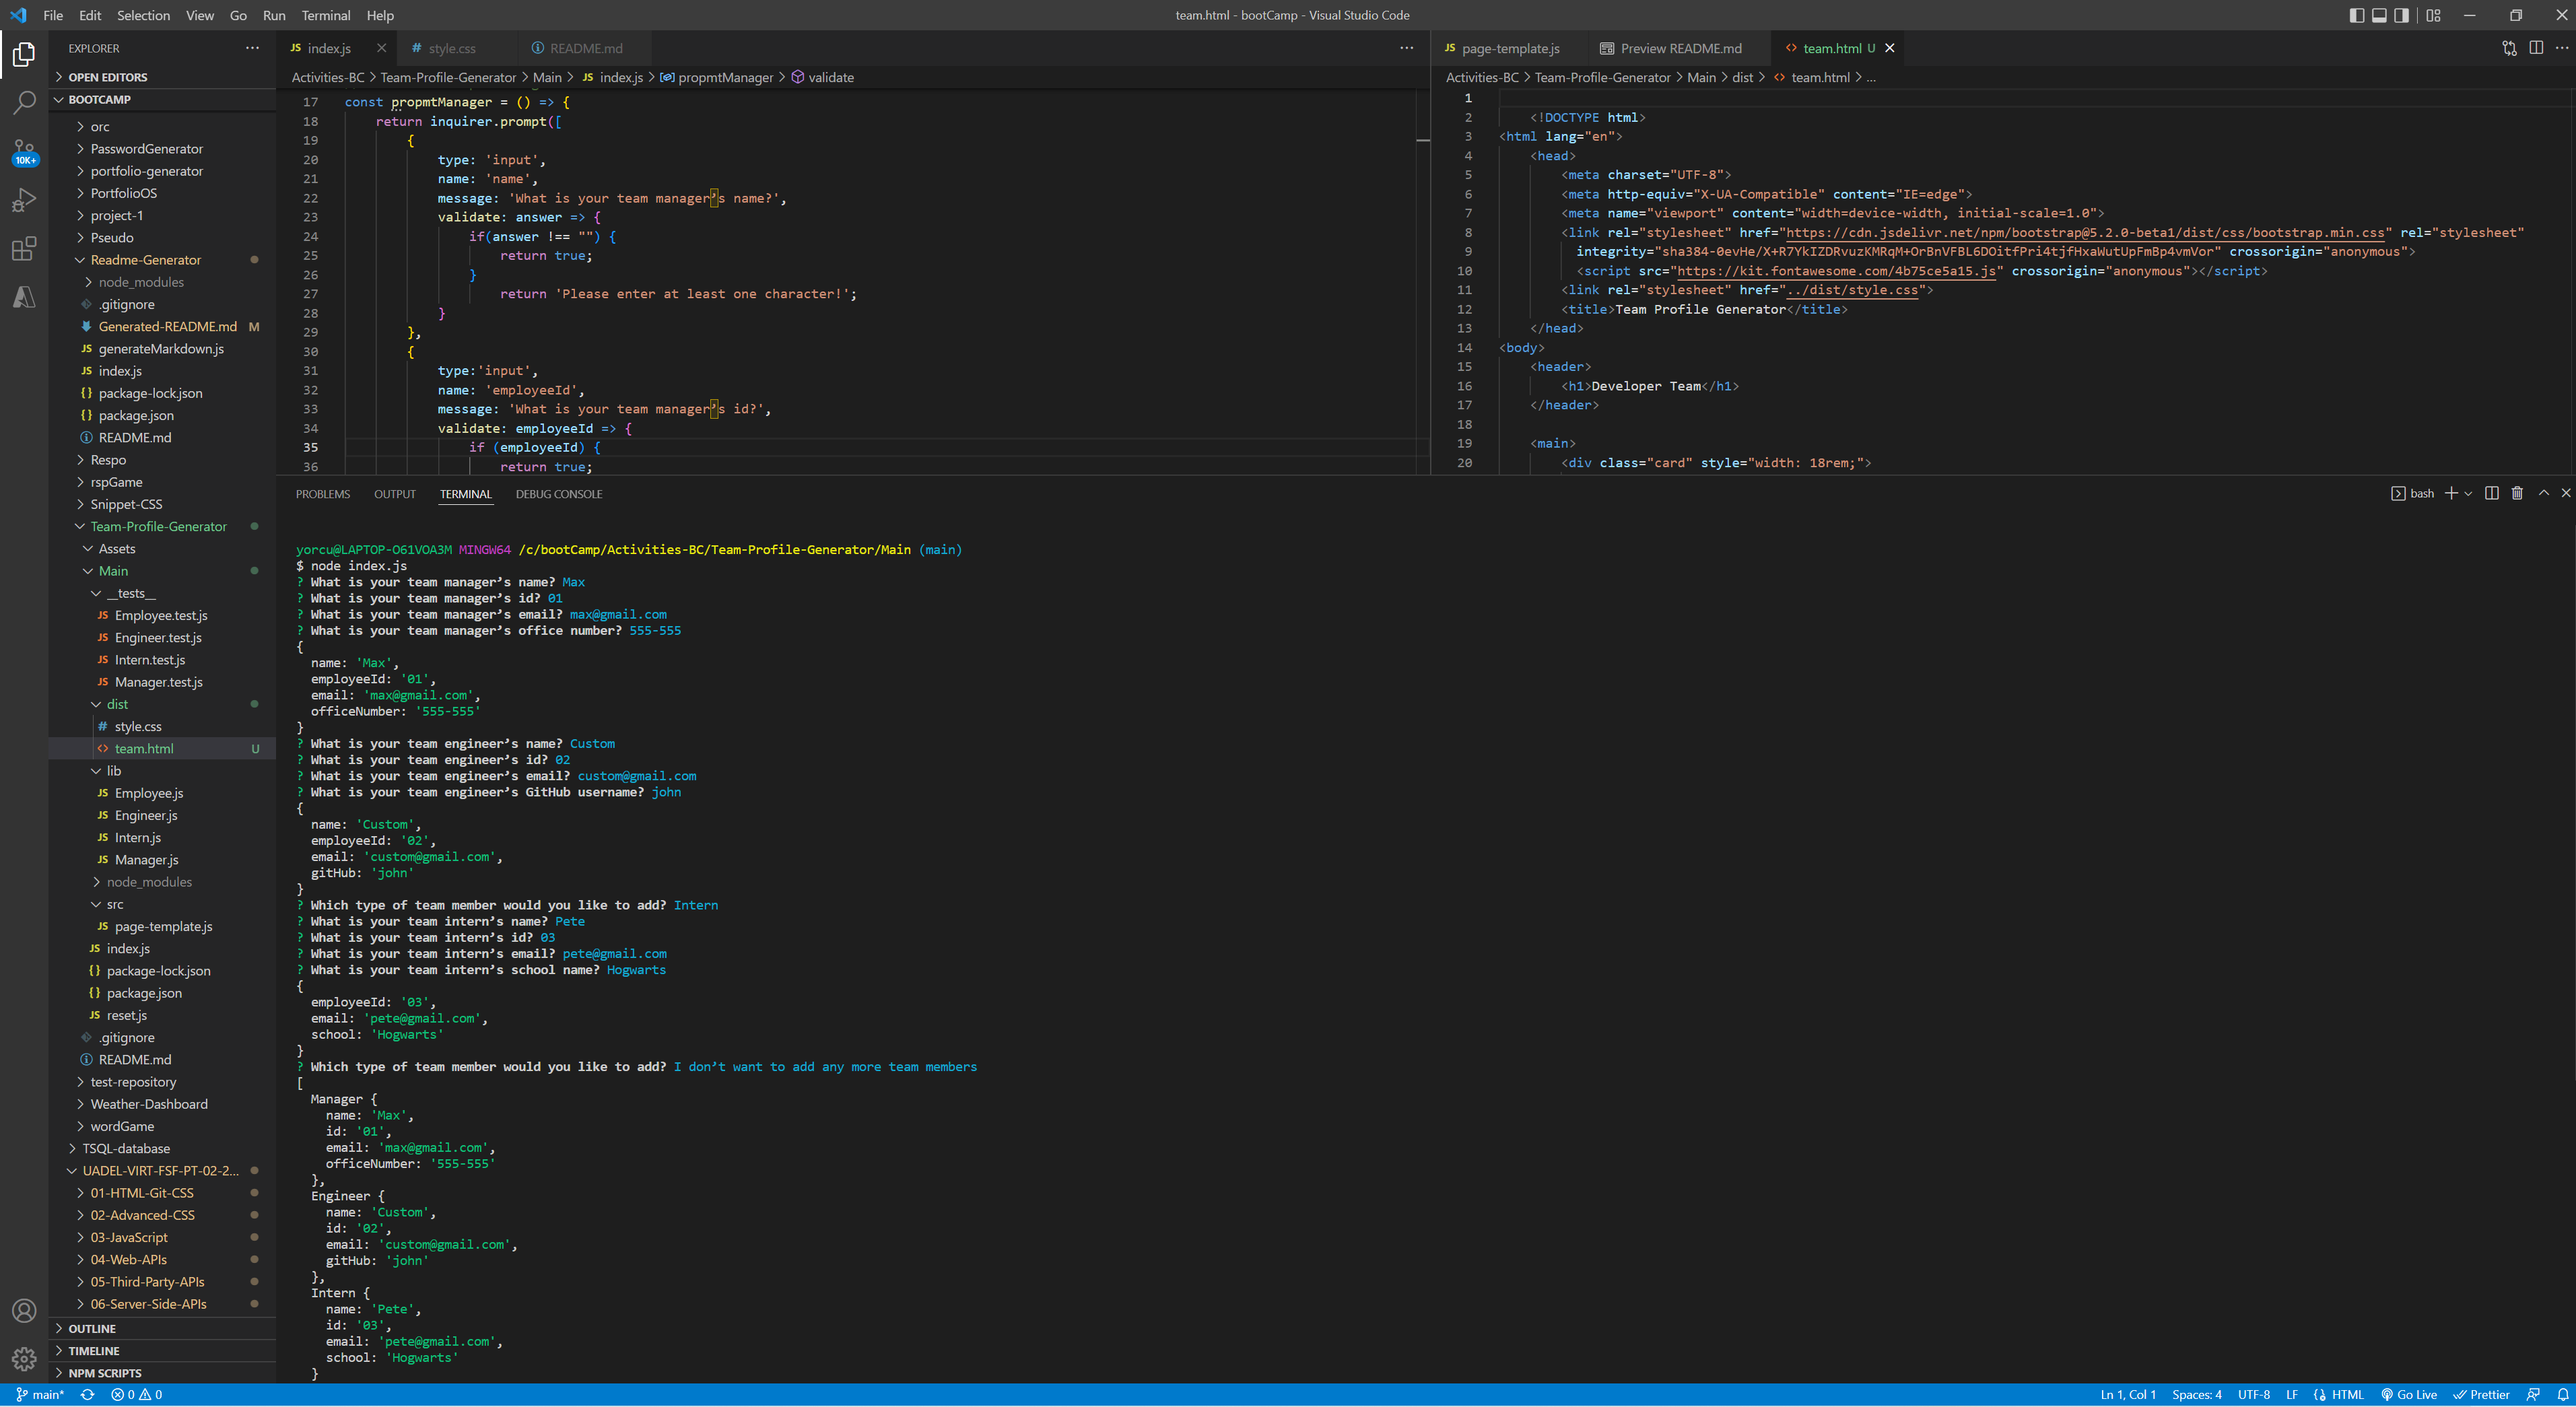
Task: Split the terminal
Action: 2491,493
